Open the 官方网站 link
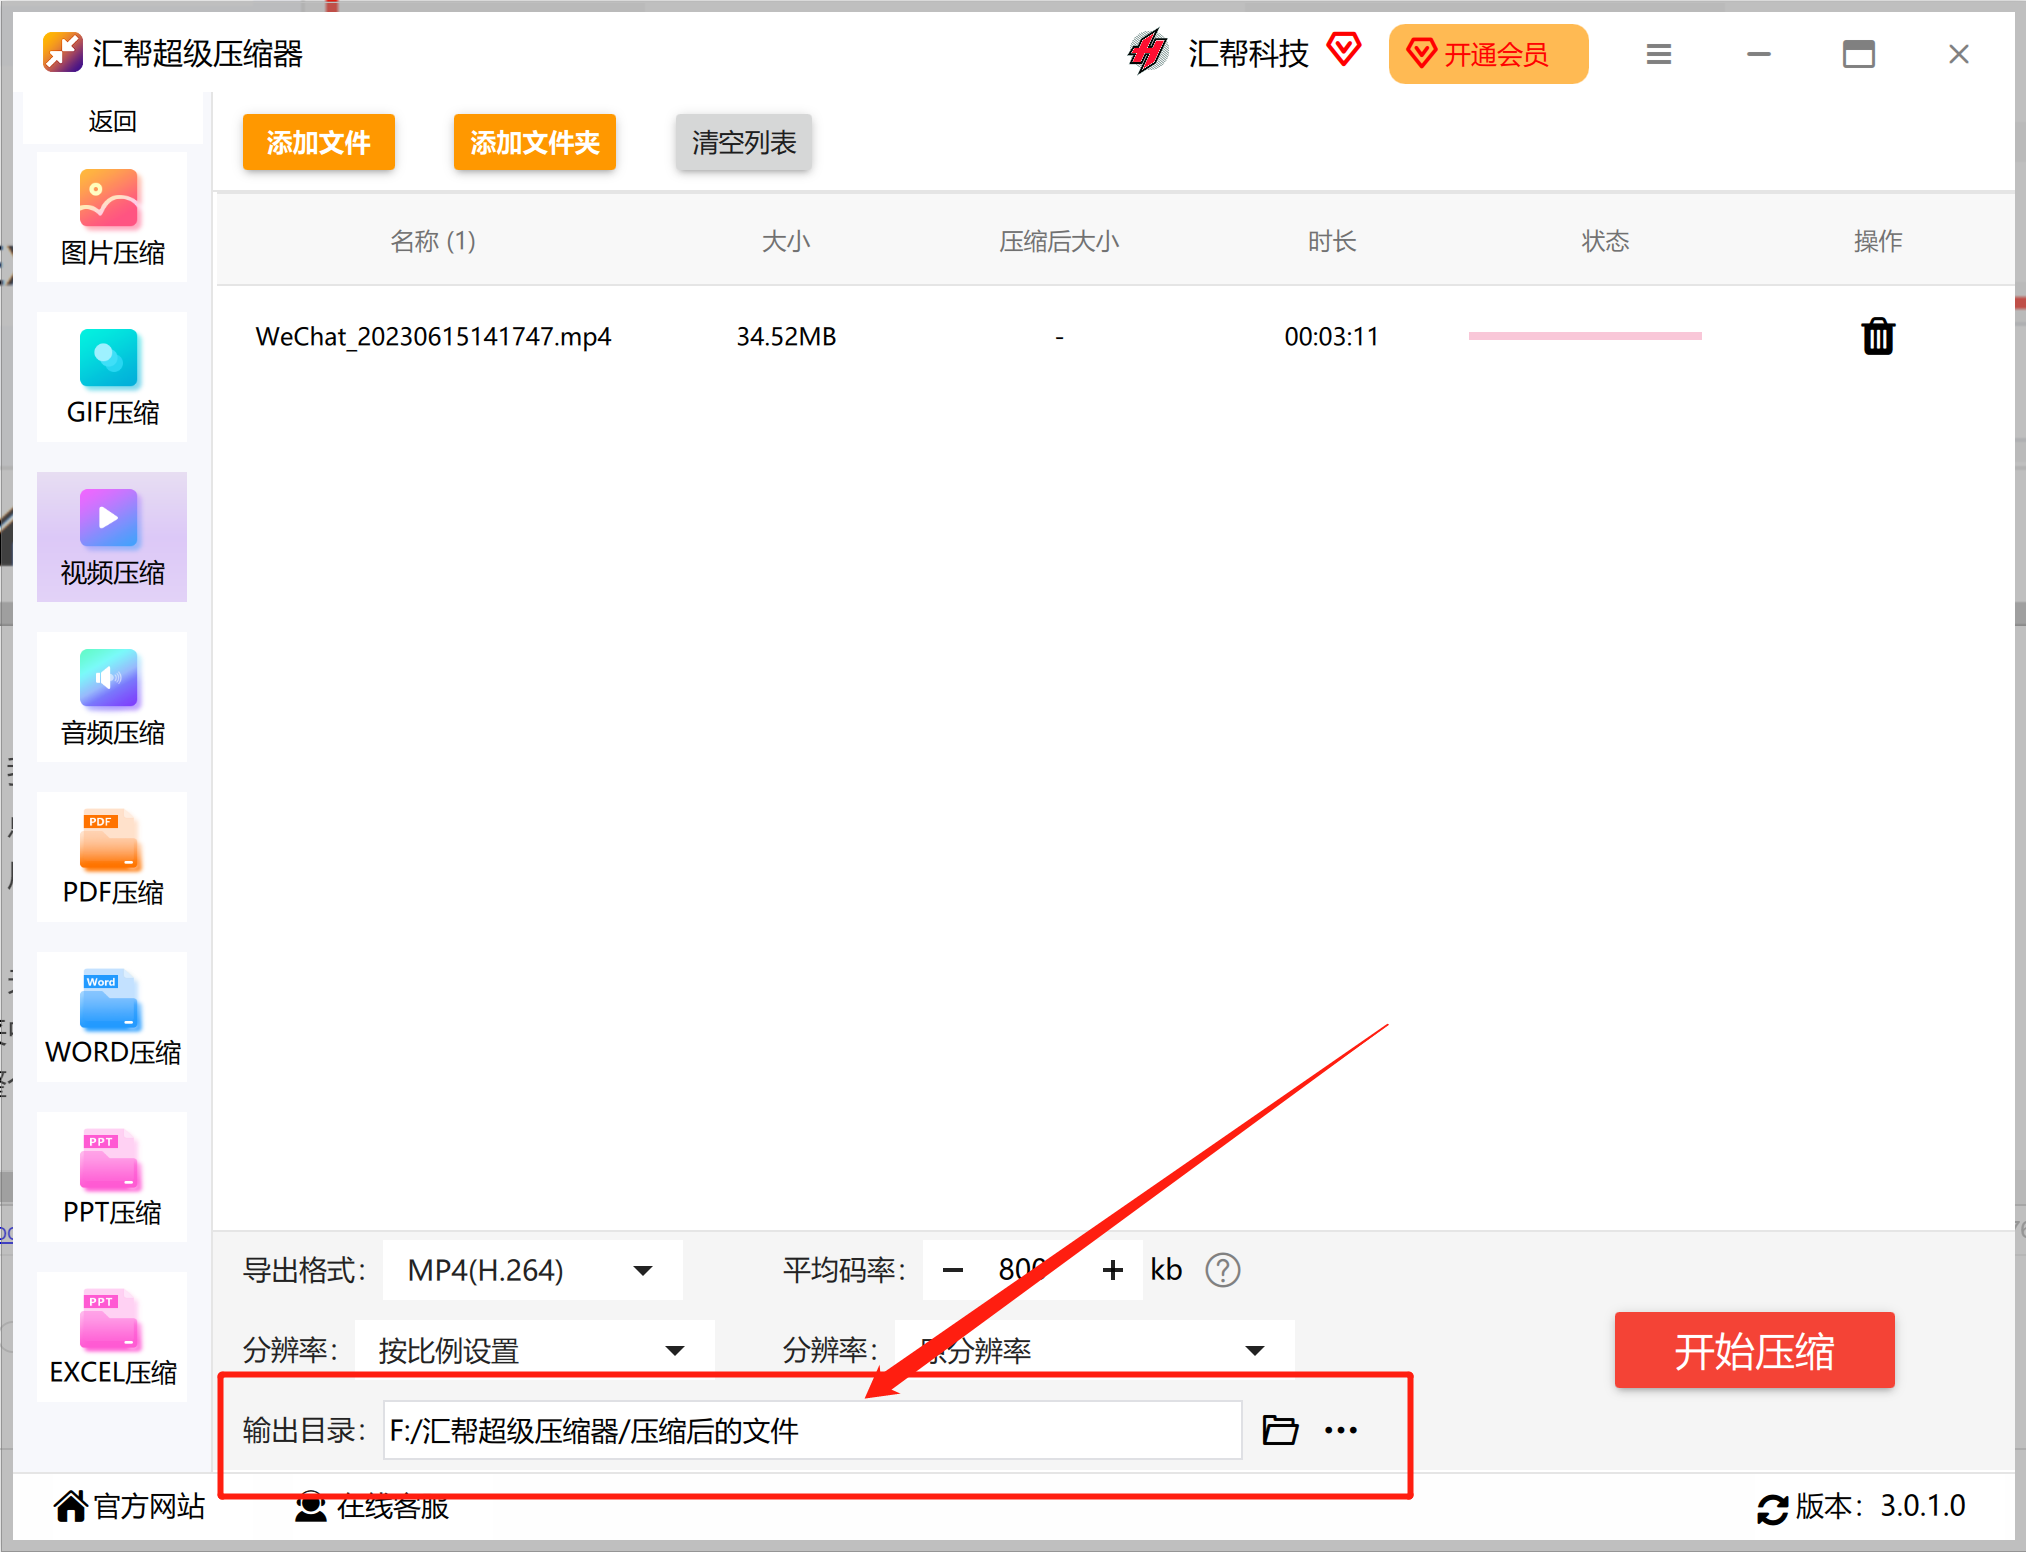 130,1506
